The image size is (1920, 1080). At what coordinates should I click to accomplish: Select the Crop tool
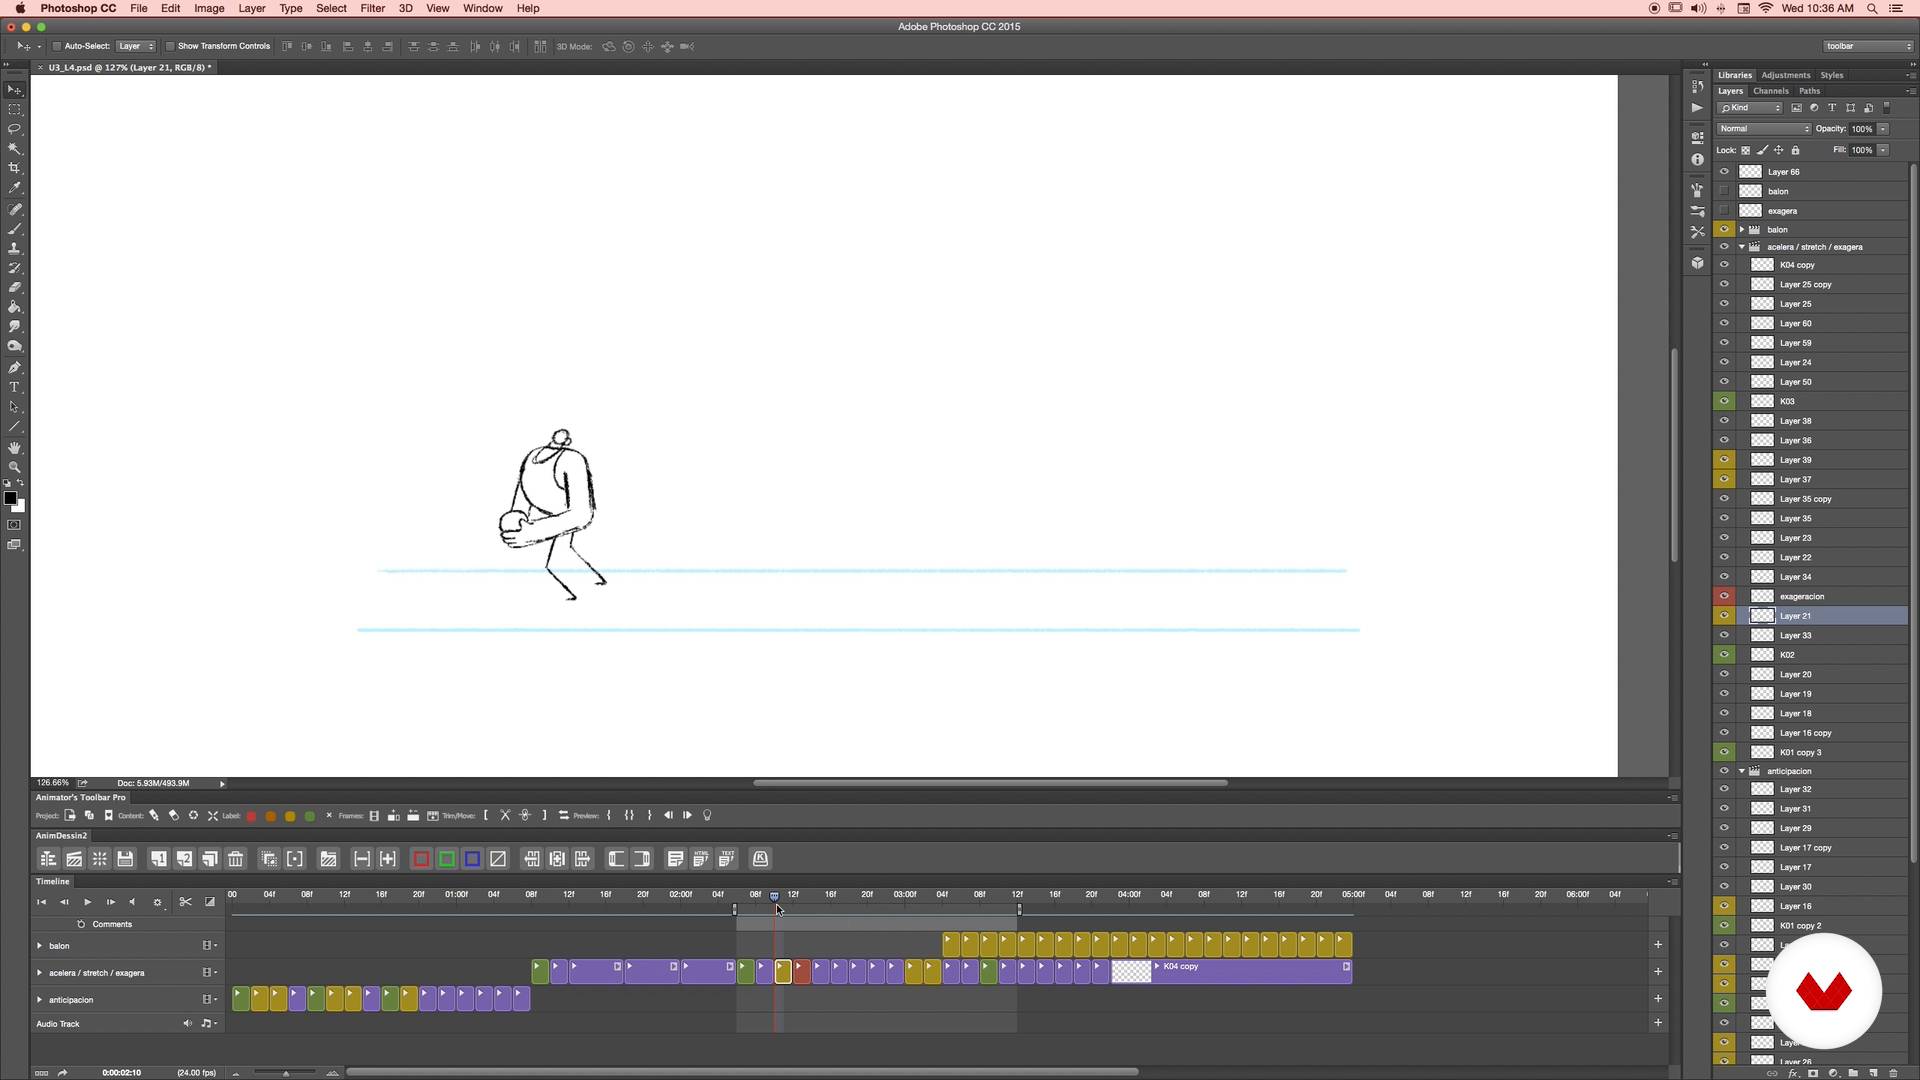(15, 168)
